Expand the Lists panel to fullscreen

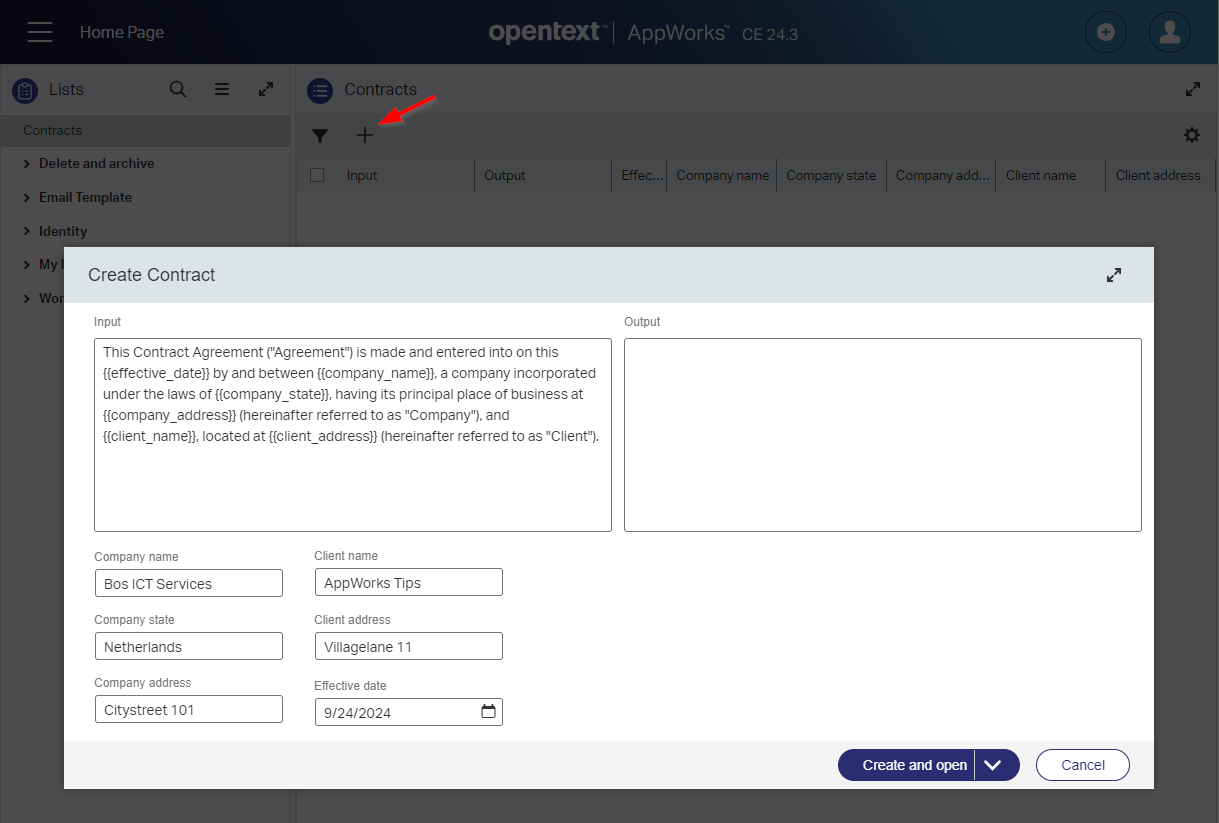coord(265,89)
